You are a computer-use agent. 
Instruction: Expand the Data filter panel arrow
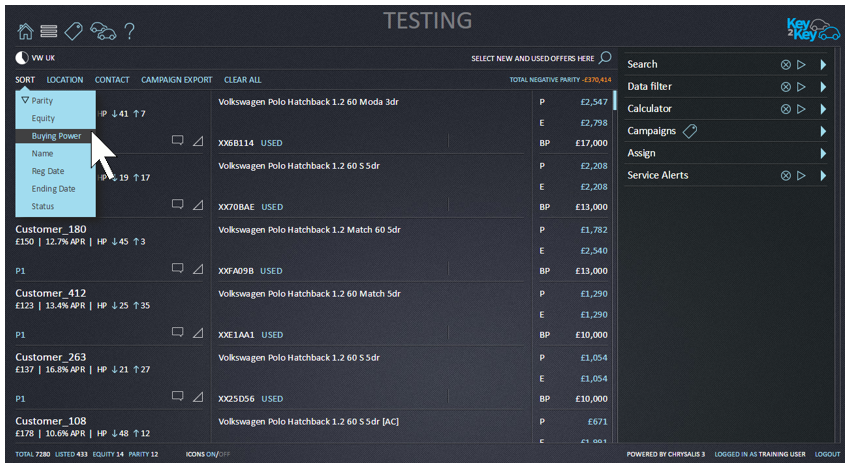823,86
